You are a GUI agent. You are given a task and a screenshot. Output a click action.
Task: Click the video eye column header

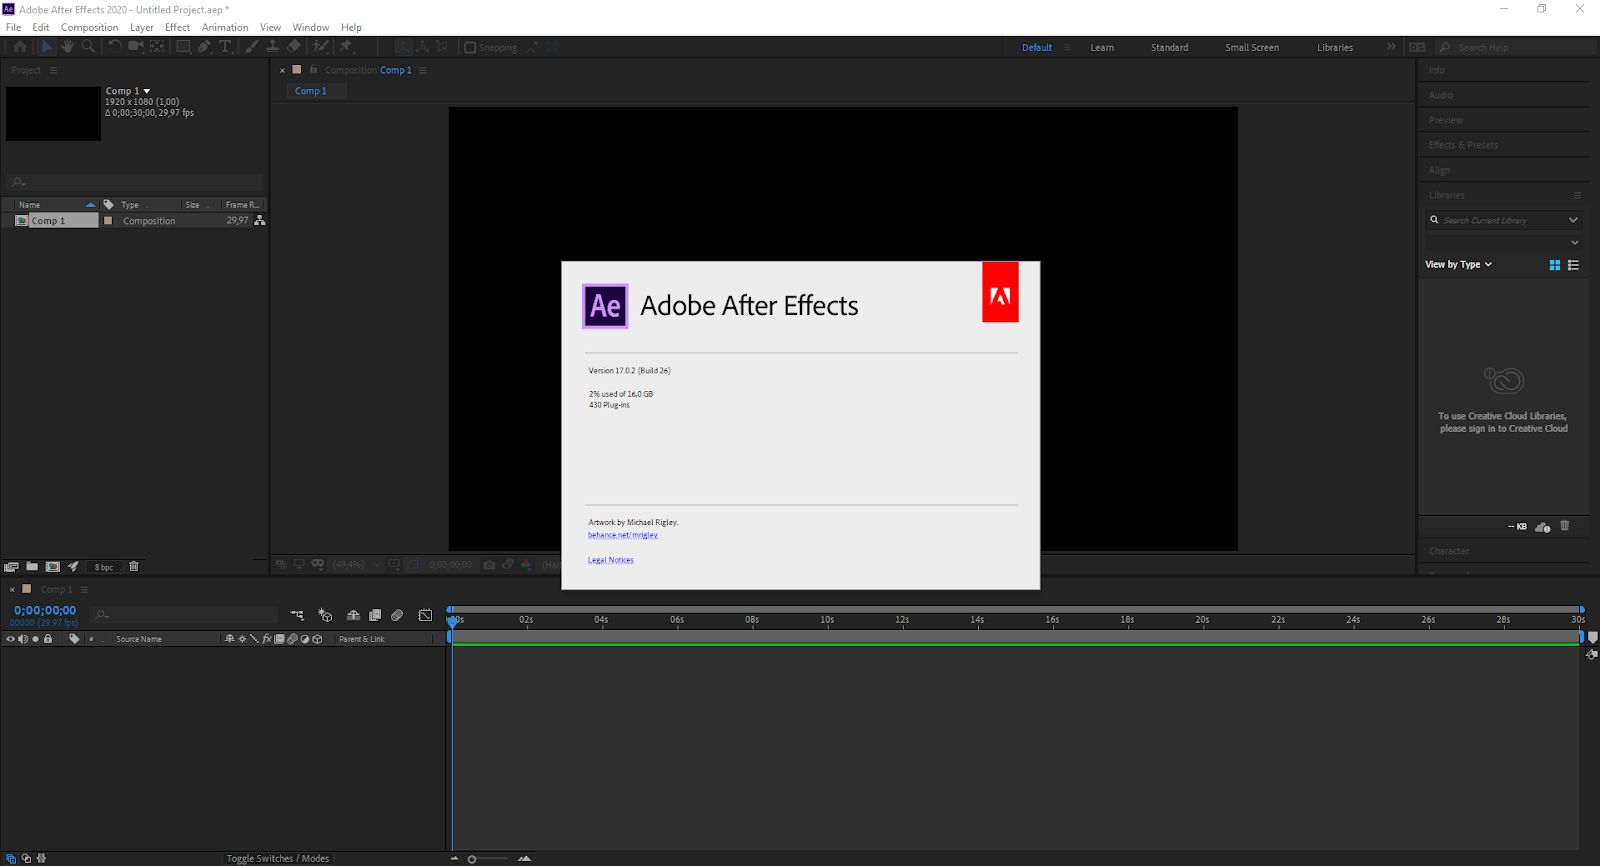[11, 639]
